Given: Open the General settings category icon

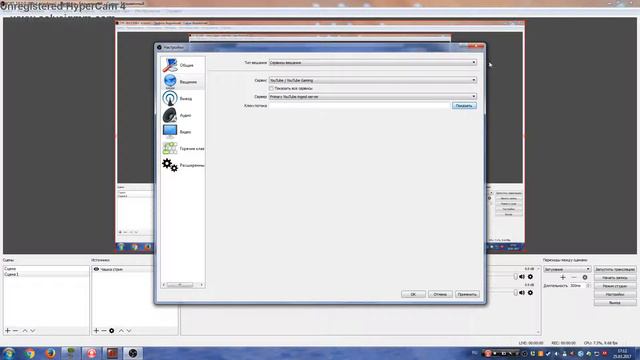Looking at the screenshot, I should click(x=170, y=65).
